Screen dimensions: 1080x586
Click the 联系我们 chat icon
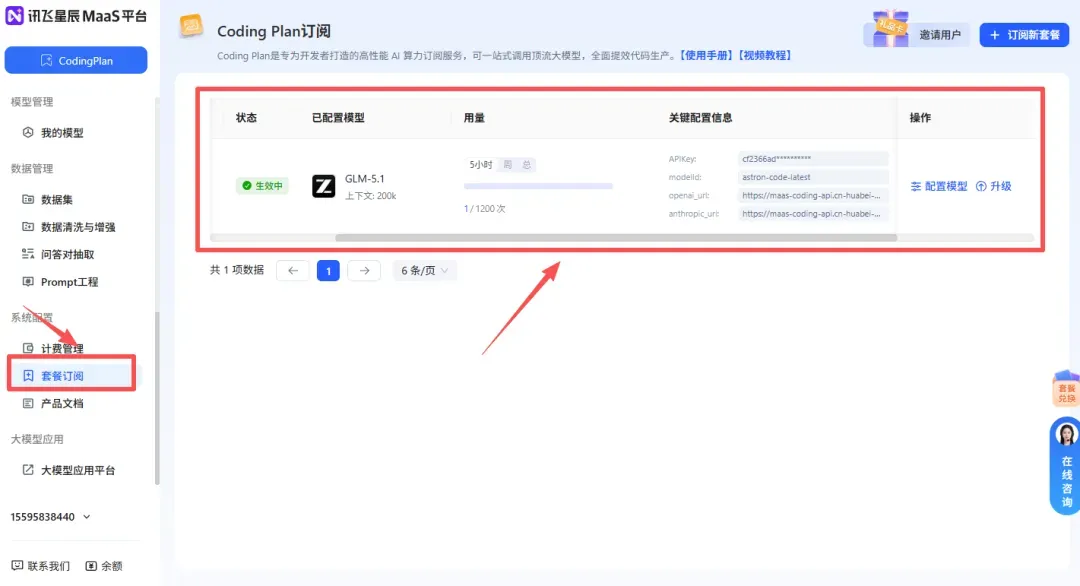[x=17, y=565]
